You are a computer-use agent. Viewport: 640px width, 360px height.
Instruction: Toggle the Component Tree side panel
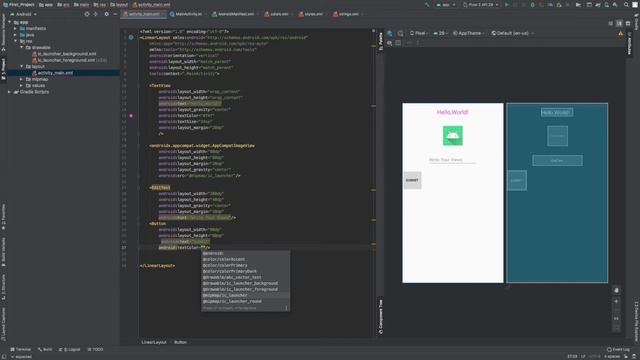[380, 317]
